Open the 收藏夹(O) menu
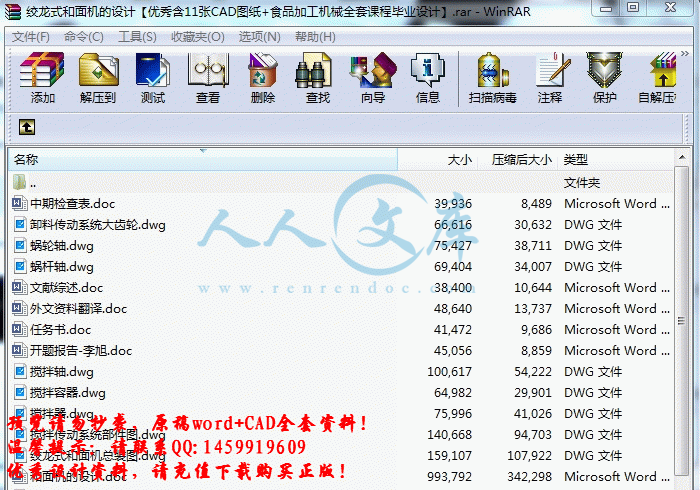This screenshot has height=490, width=700. [198, 37]
